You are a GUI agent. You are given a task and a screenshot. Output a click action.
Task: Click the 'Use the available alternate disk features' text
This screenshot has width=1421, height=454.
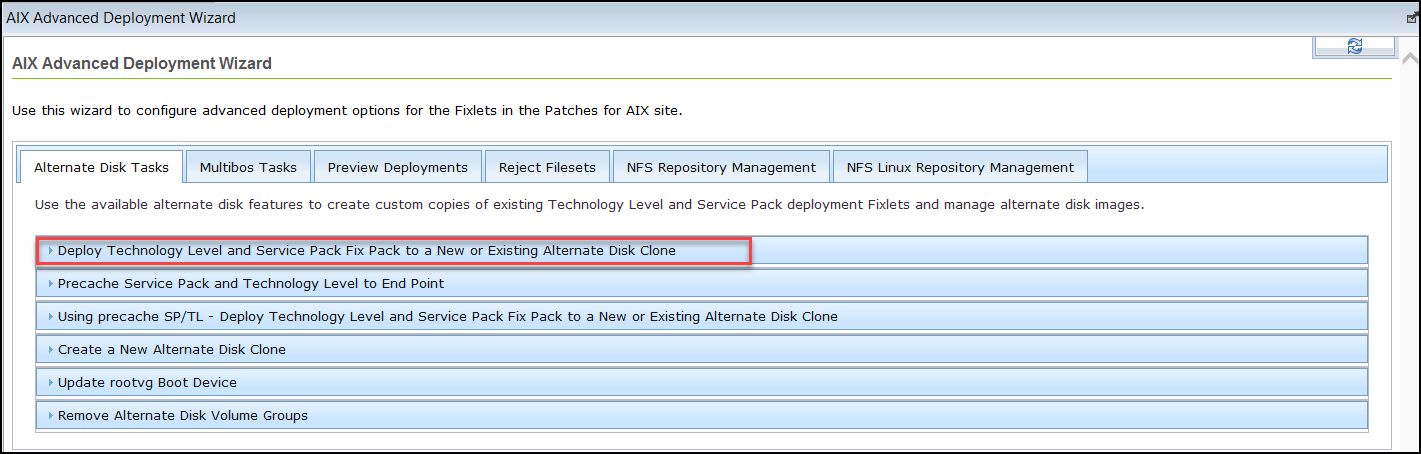589,204
